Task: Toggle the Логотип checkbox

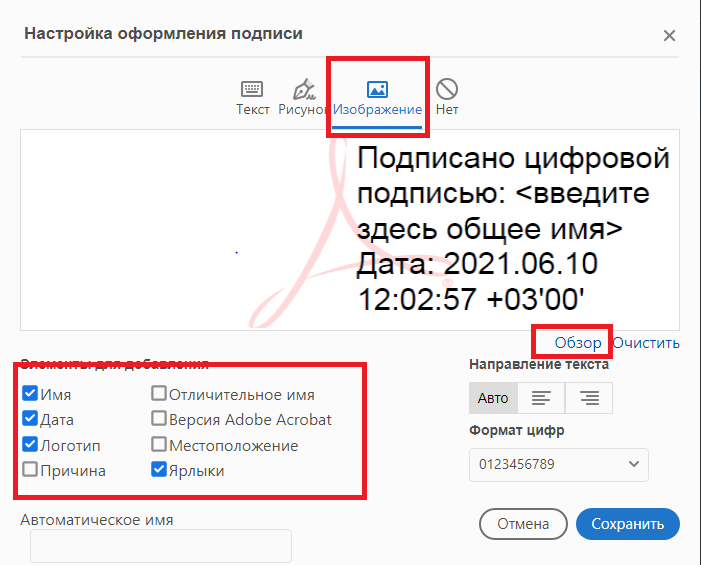Action: 30,446
